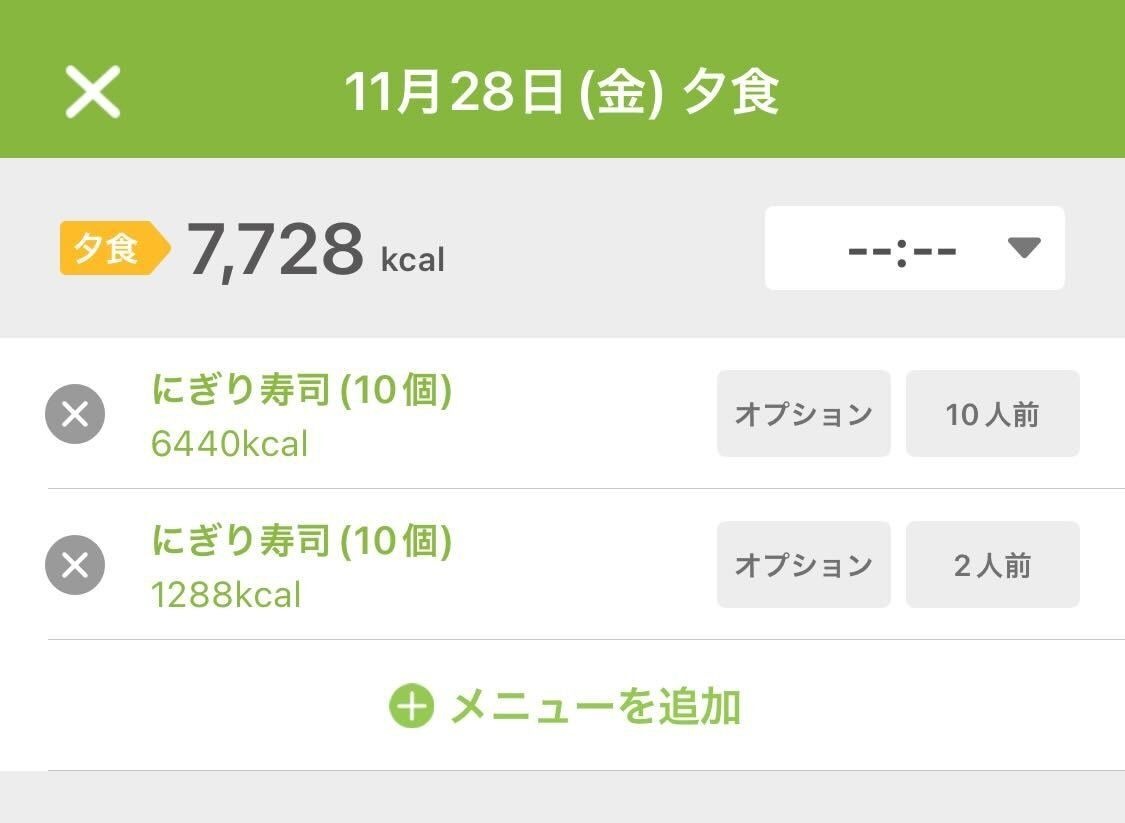The height and width of the screenshot is (823, 1125).
Task: Change the 2人前 serving amount
Action: tap(992, 565)
